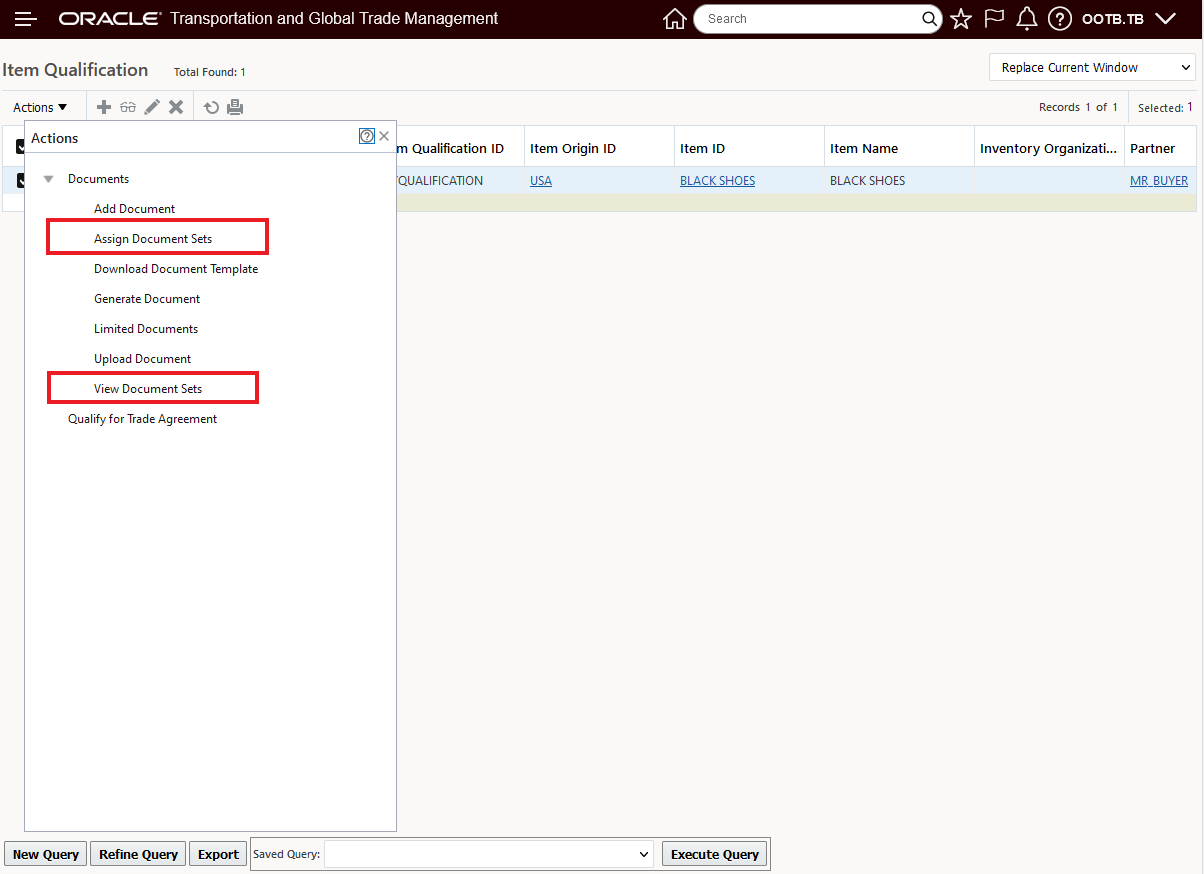Open the flag watchlist icon
This screenshot has height=874, width=1204.
994,19
